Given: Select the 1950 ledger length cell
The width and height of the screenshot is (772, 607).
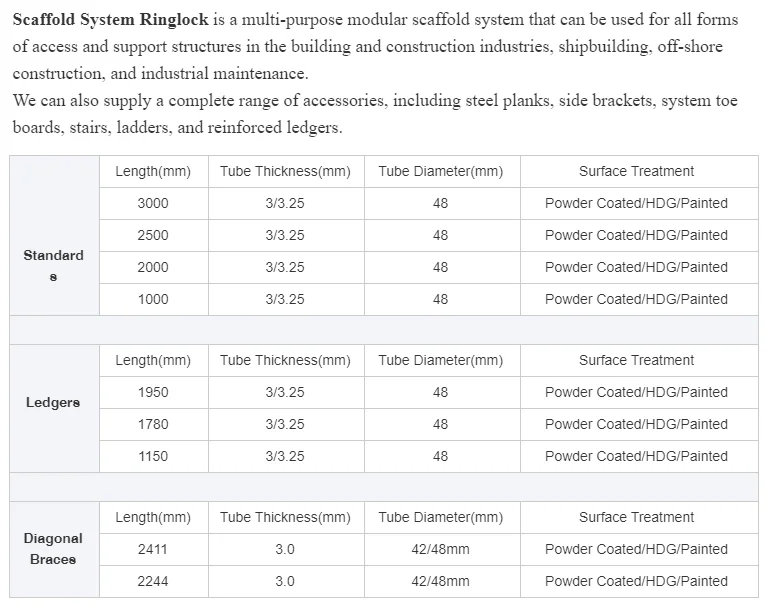Looking at the screenshot, I should click(x=154, y=392).
